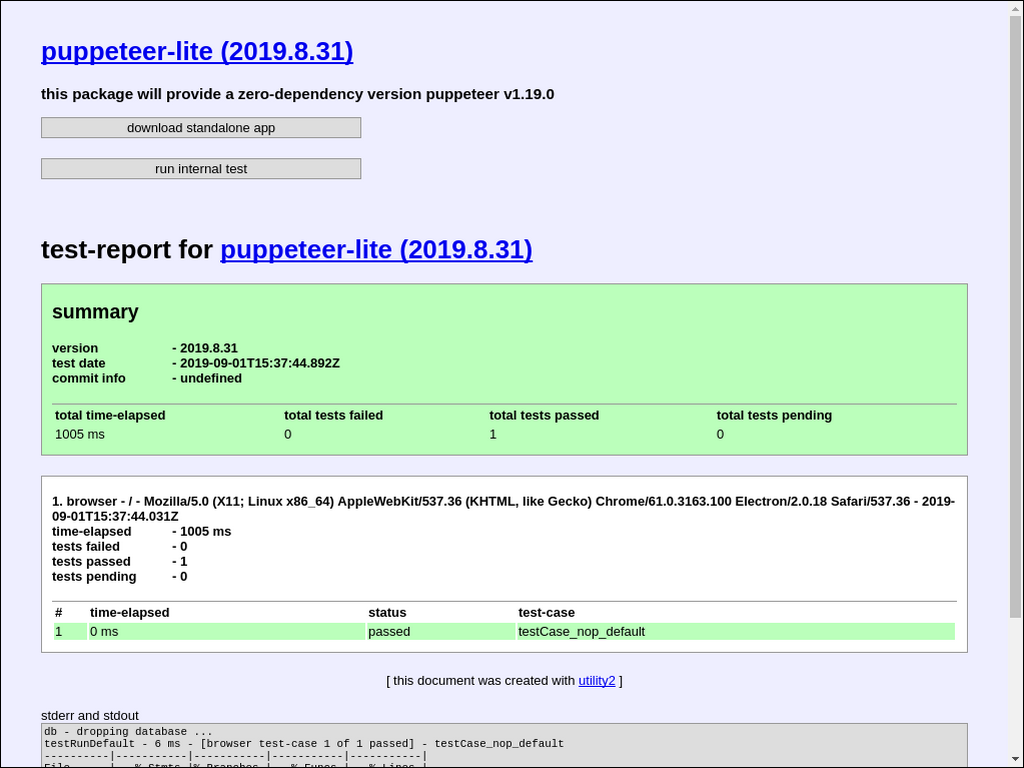The height and width of the screenshot is (768, 1024).
Task: Click the version - 2019.8.31 row
Action: point(145,348)
